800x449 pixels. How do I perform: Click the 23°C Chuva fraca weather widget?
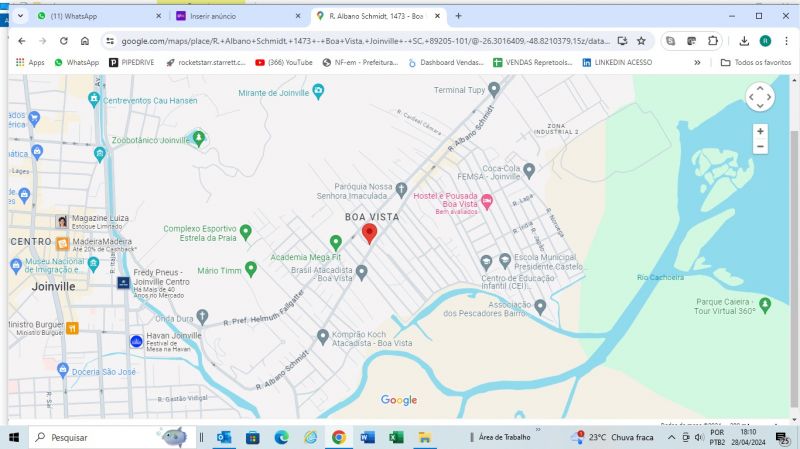(x=612, y=437)
